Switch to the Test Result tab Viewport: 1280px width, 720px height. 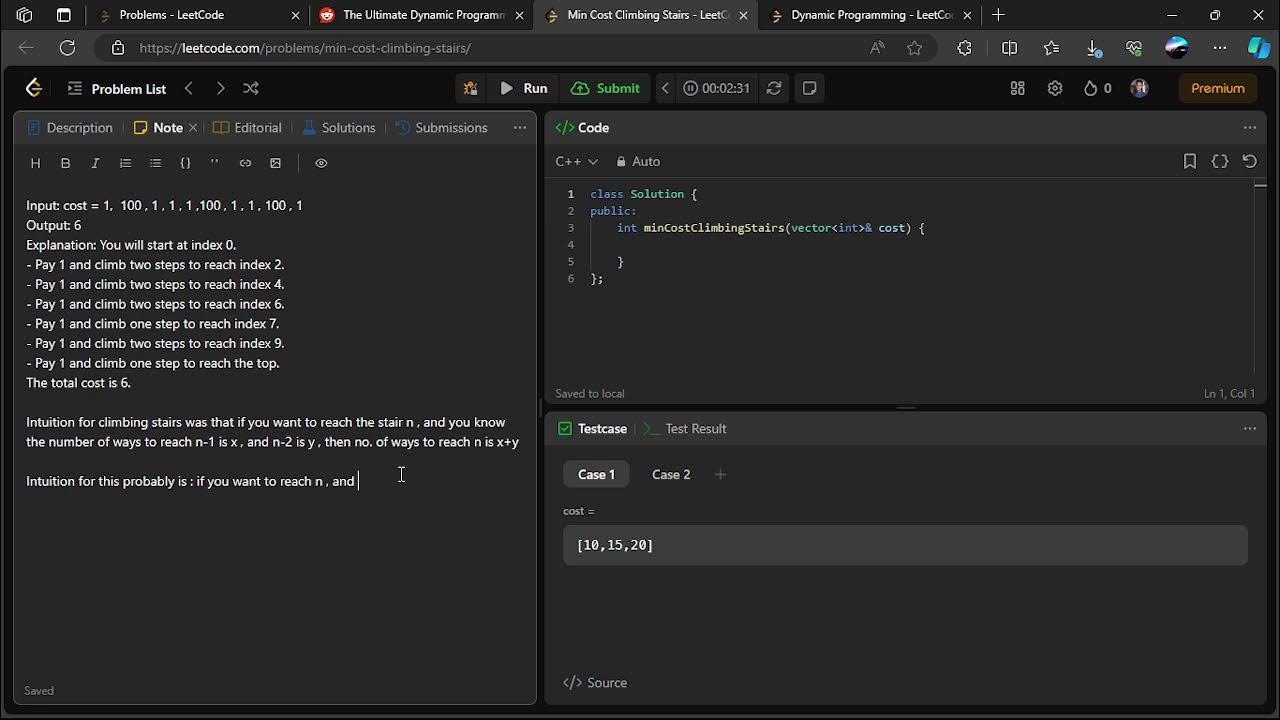tap(685, 428)
